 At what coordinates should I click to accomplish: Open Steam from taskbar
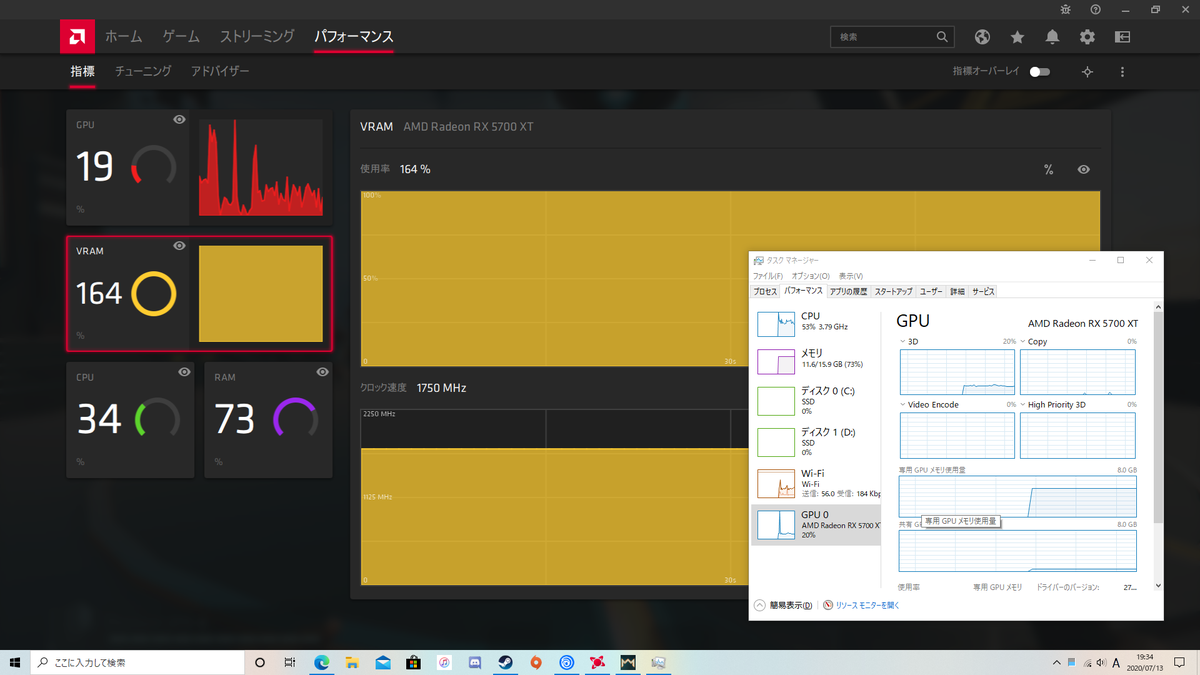(x=505, y=662)
